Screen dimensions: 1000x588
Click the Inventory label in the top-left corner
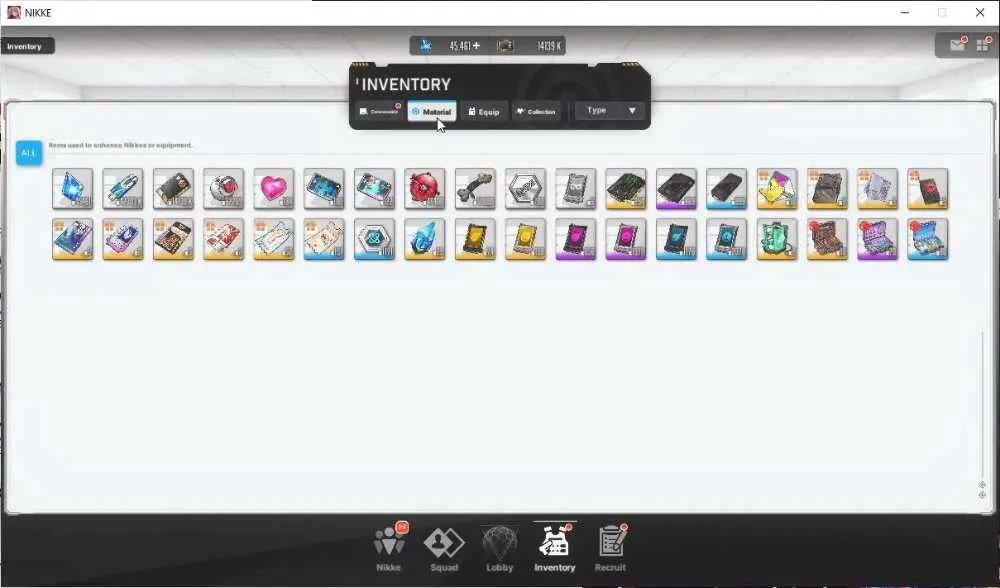click(26, 47)
